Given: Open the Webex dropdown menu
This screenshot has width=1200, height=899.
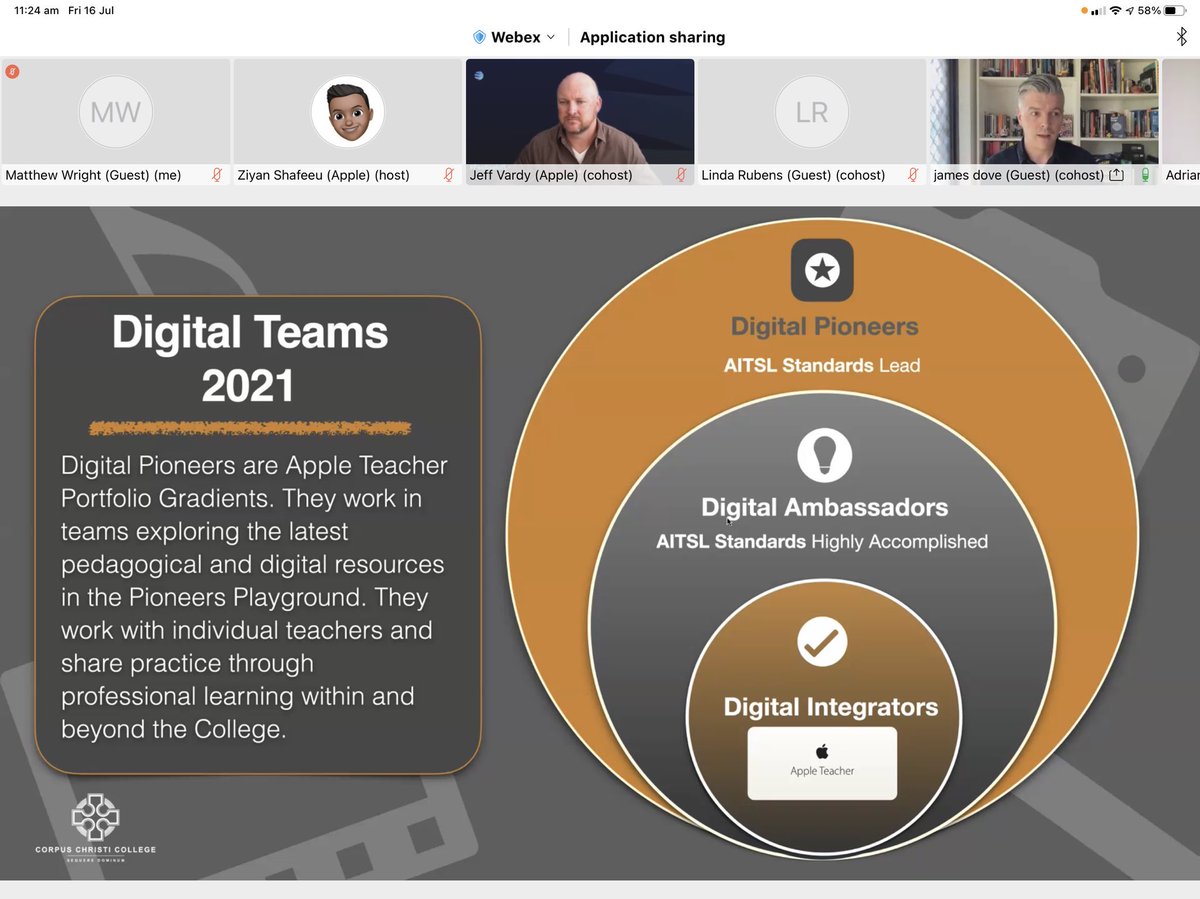Looking at the screenshot, I should click(x=514, y=37).
